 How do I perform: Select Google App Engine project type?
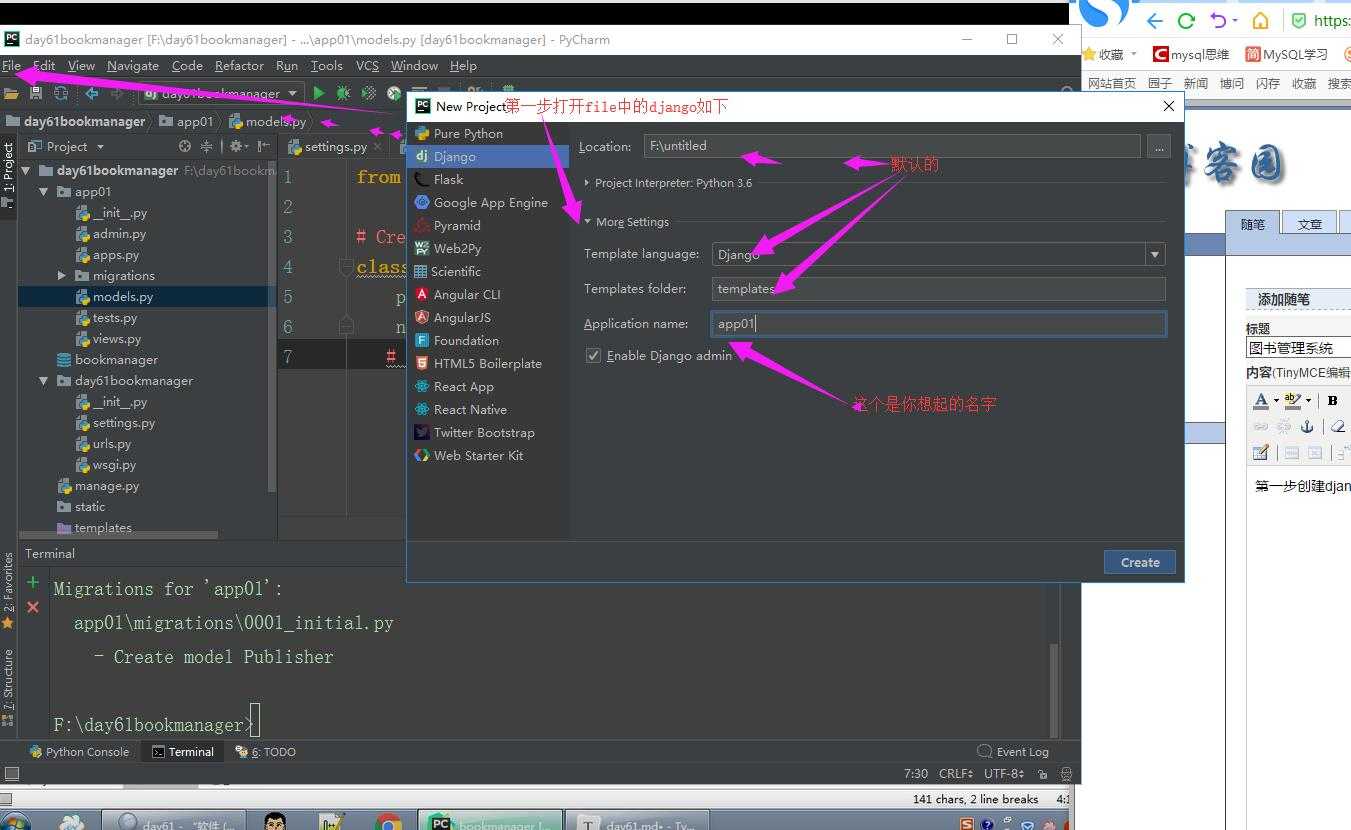point(490,202)
